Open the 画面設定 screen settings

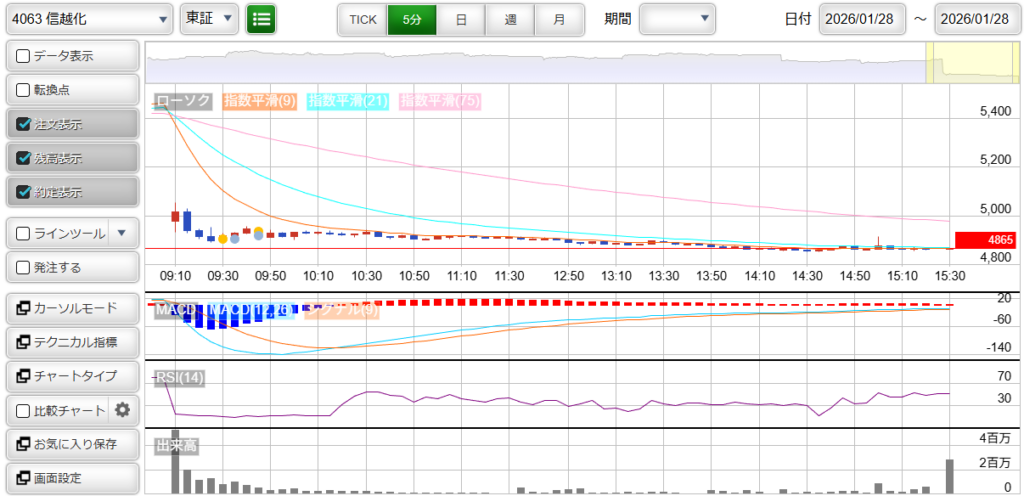click(70, 477)
